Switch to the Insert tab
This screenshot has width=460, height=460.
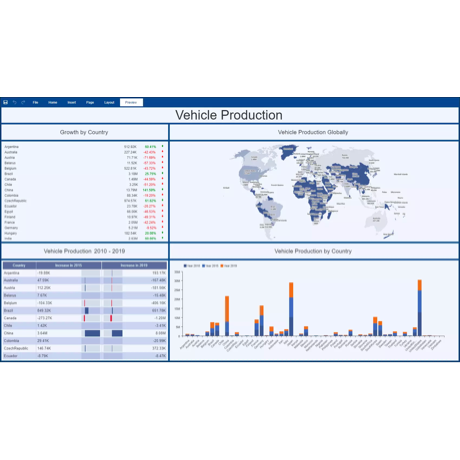72,102
